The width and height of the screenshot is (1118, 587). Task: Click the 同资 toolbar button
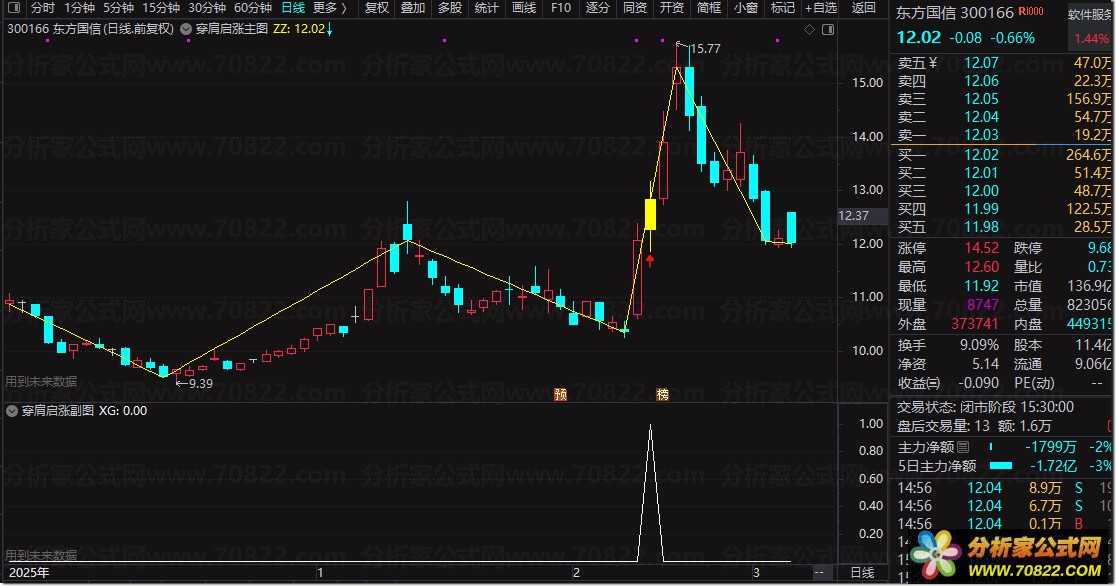coord(635,8)
